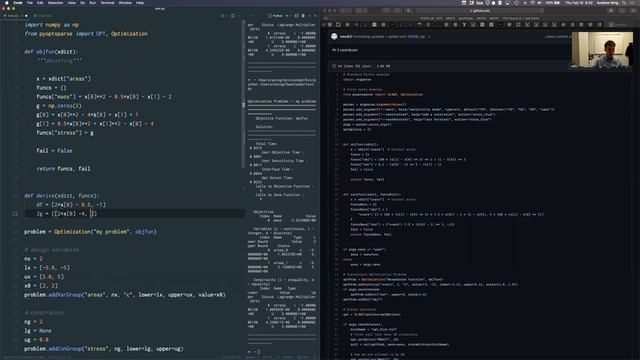The image size is (640, 360).
Task: Click the Spotlight search icon in menu bar
Action: (624, 2)
